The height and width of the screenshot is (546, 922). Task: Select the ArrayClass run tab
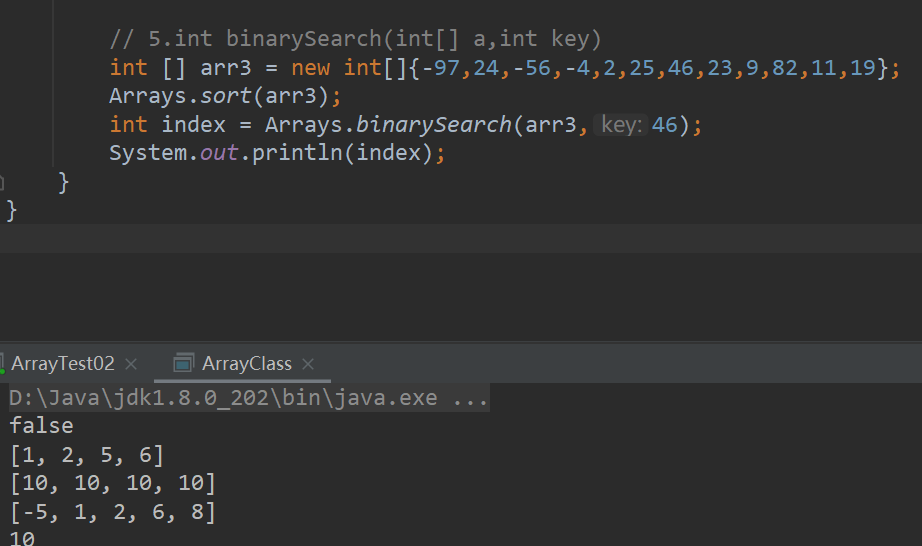pos(246,363)
